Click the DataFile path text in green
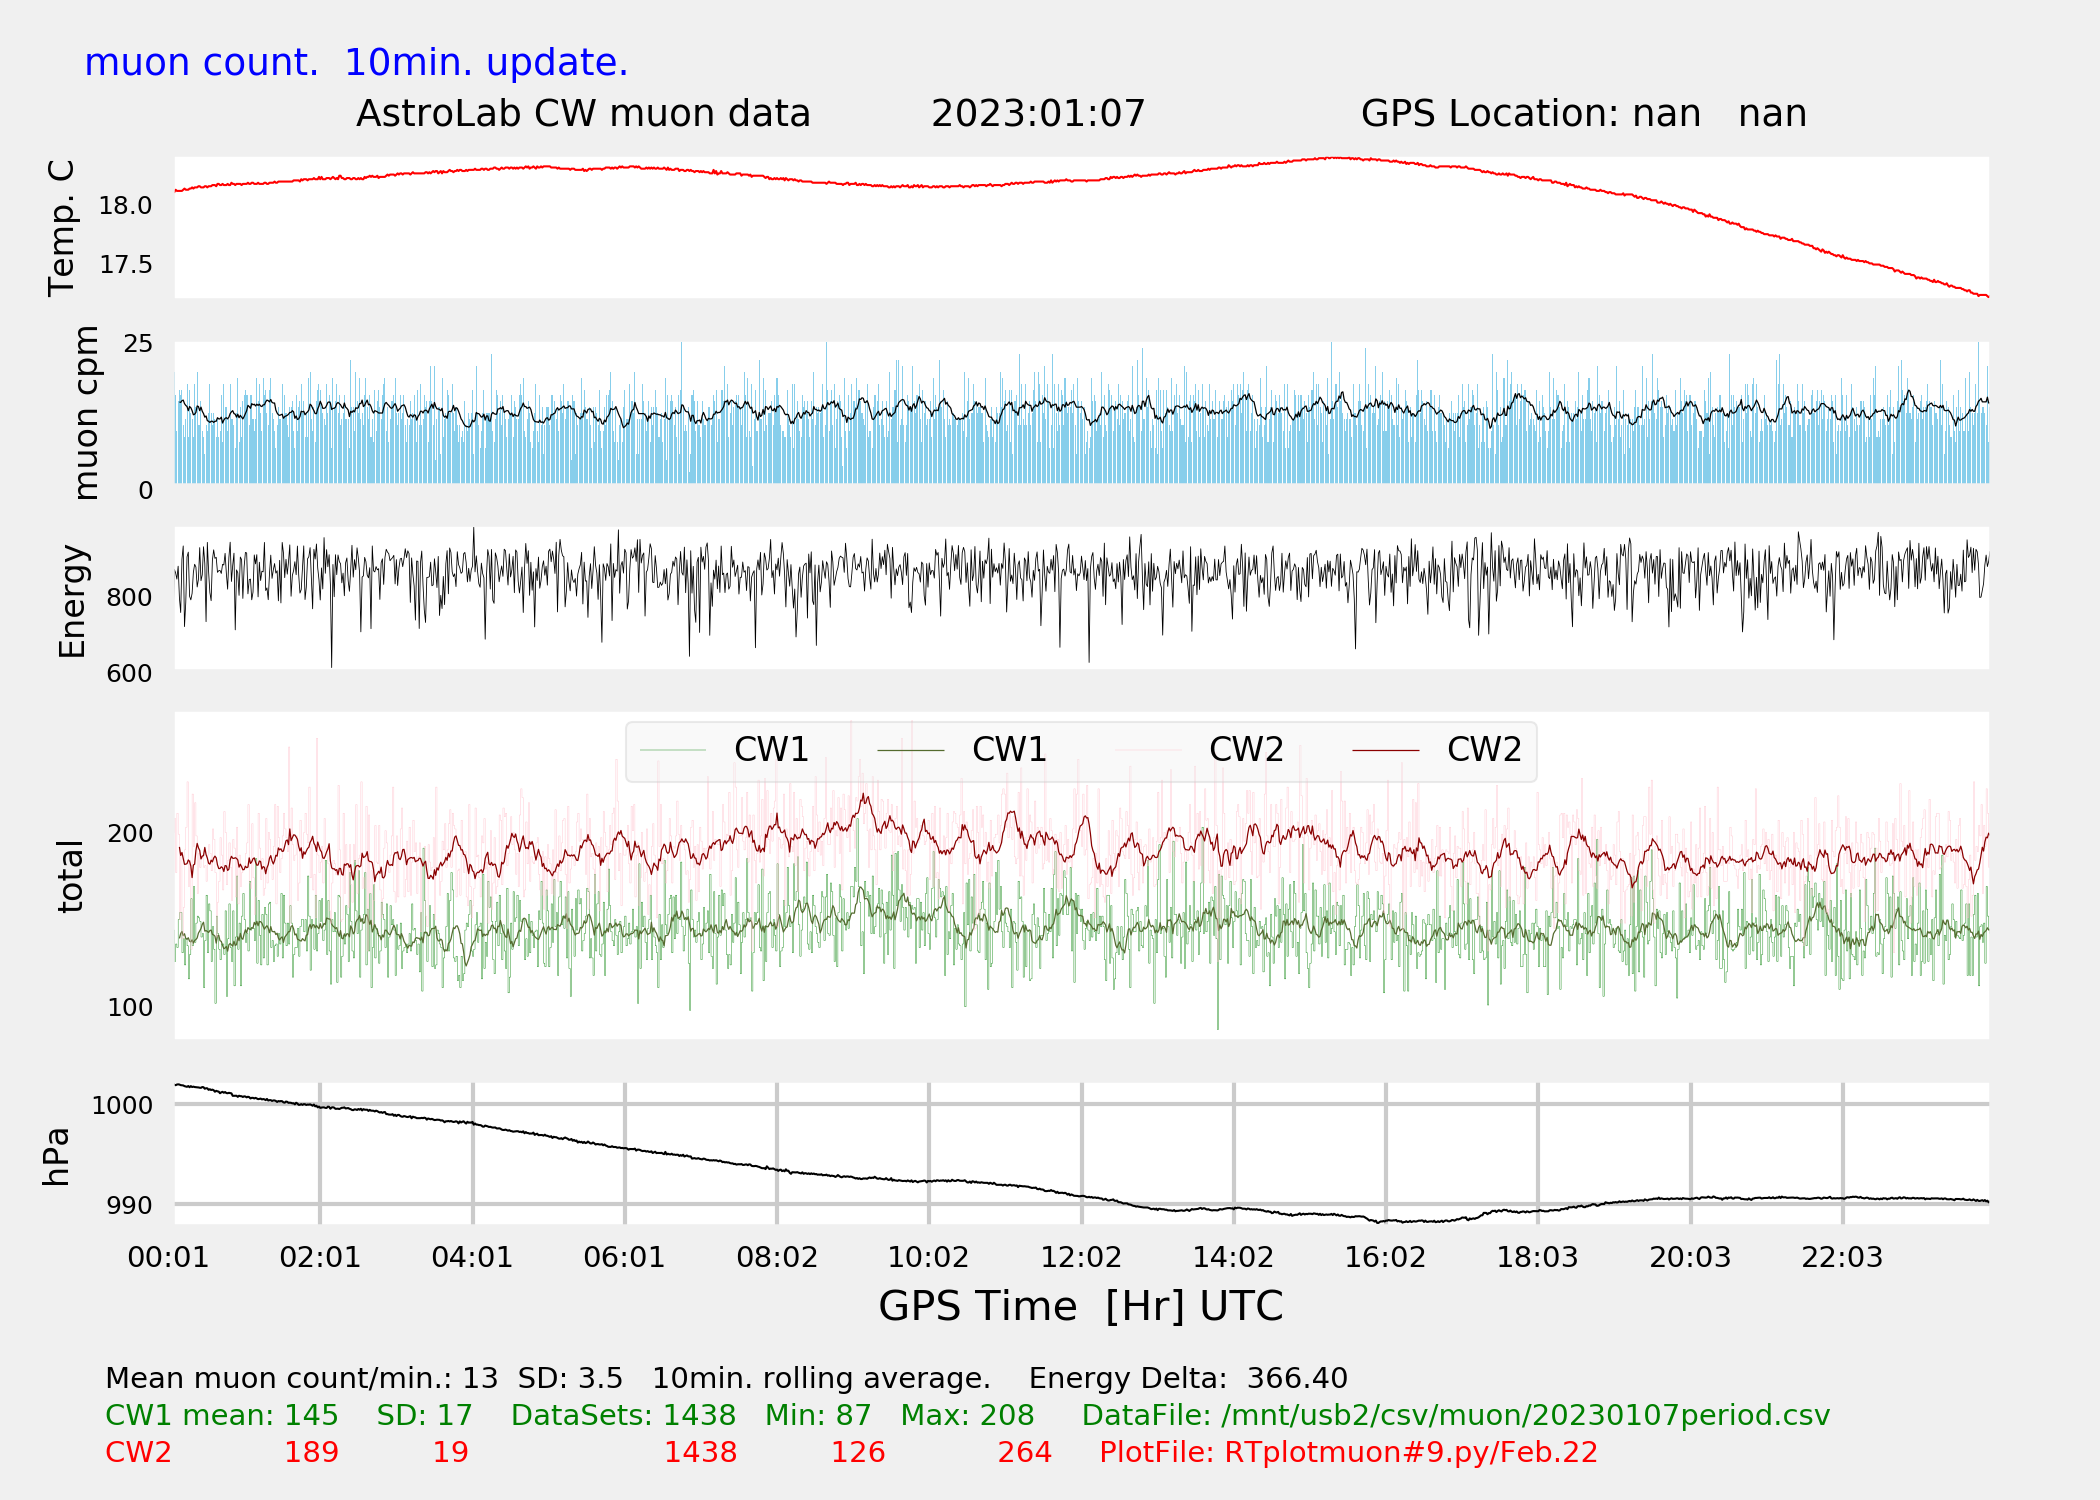Viewport: 2100px width, 1500px height. (1455, 1415)
